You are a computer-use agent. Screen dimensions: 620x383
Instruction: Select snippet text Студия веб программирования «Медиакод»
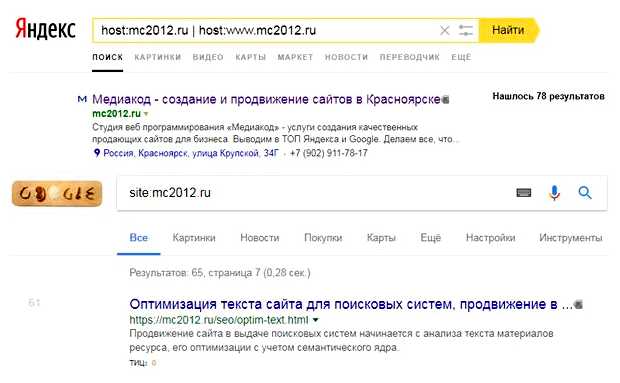[x=185, y=127]
